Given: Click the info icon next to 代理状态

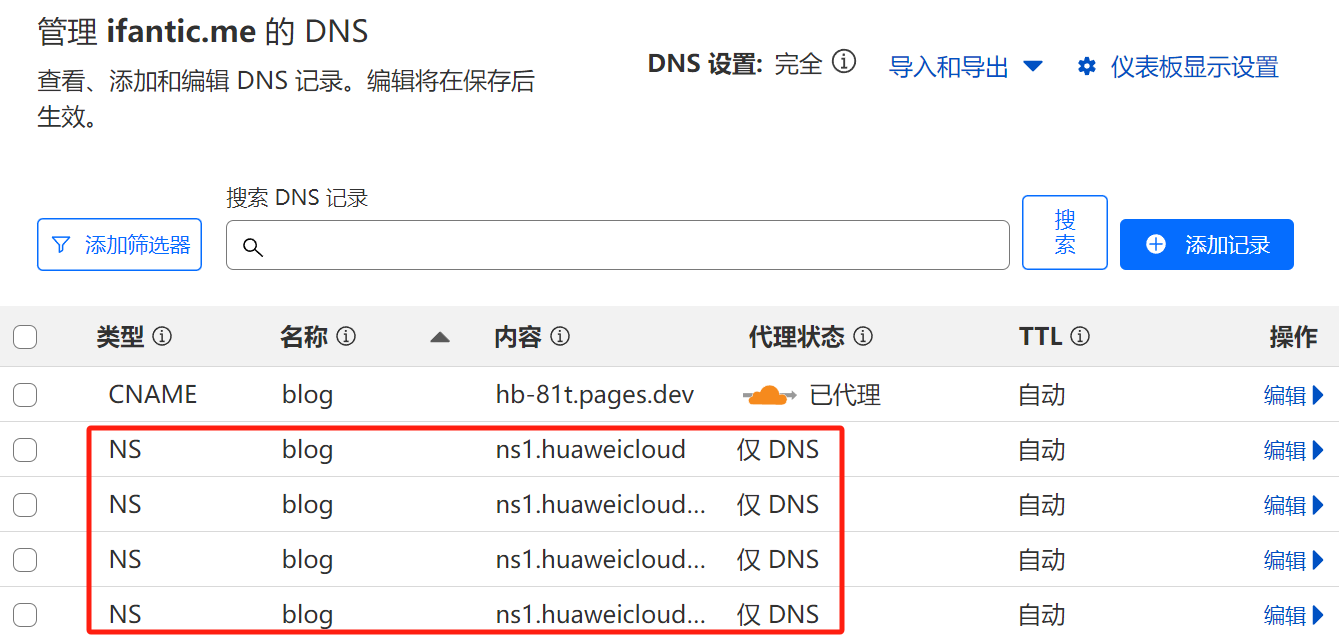Looking at the screenshot, I should [863, 337].
